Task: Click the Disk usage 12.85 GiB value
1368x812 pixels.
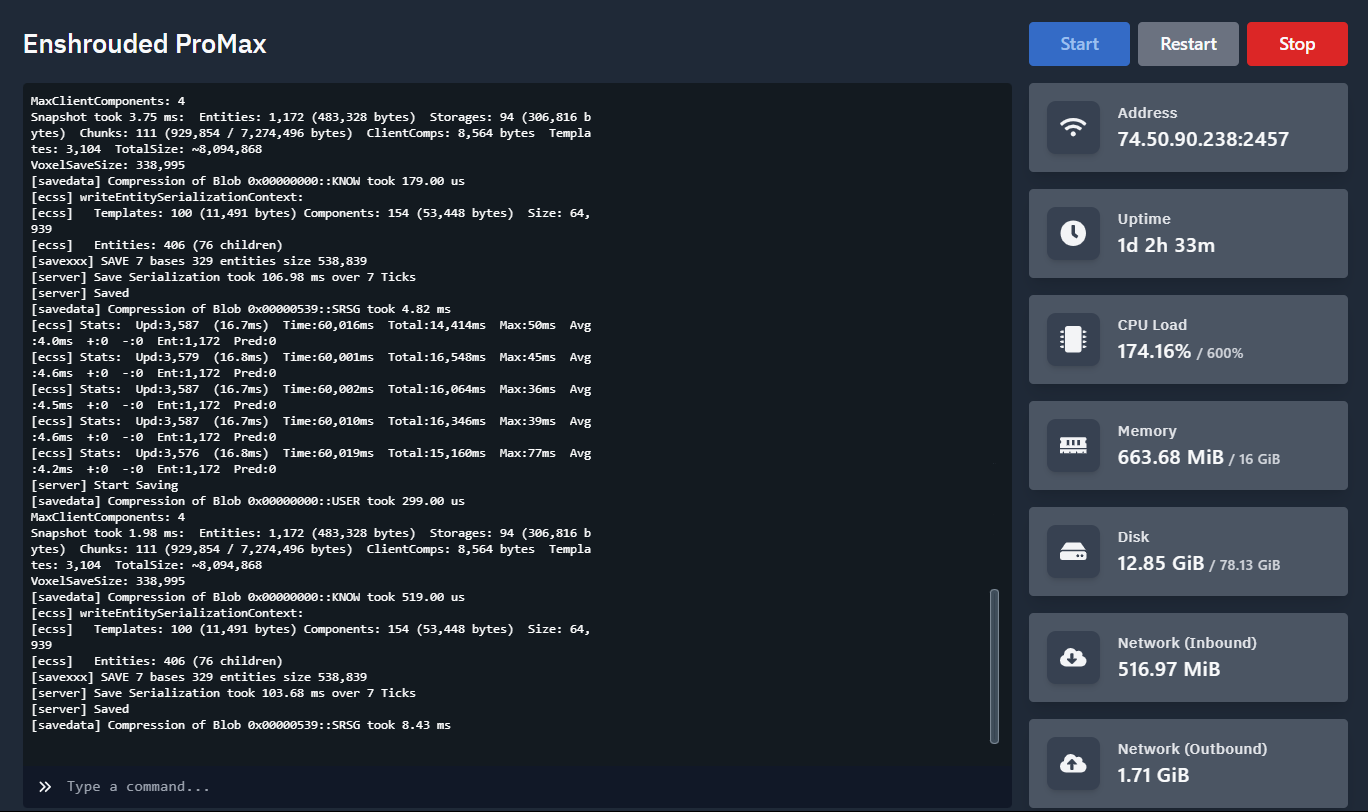Action: [1160, 563]
